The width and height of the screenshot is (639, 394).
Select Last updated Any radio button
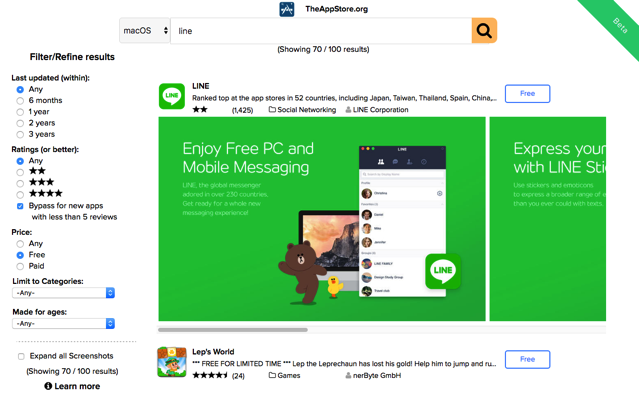pos(20,89)
